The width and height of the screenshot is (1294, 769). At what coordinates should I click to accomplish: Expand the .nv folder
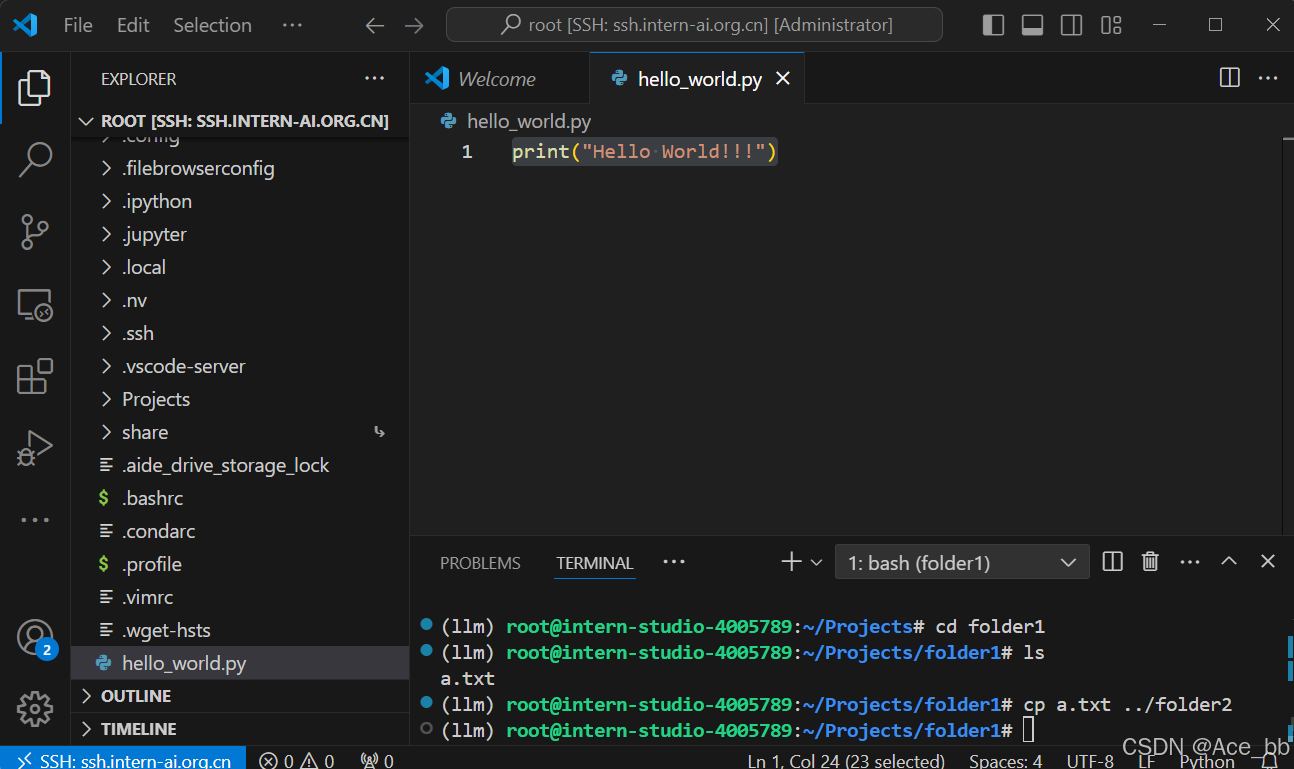click(240, 300)
